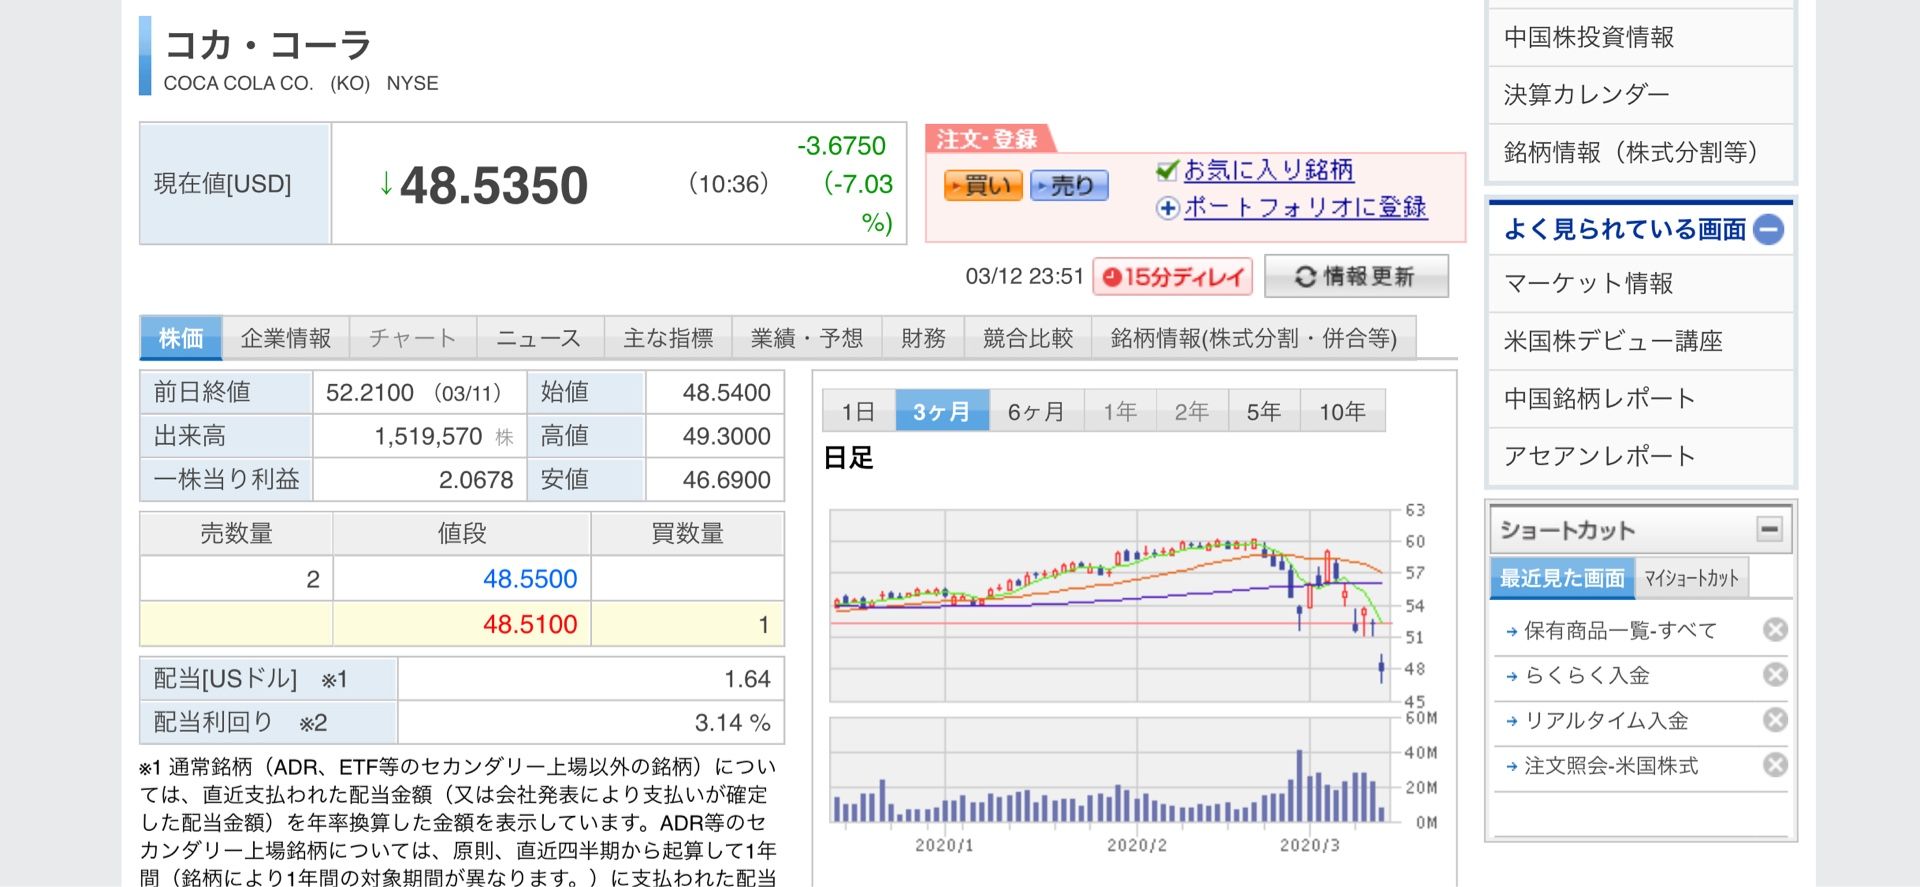Open 中国株投資情報 in sidebar
Viewport: 1921px width, 887px height.
(x=1589, y=38)
